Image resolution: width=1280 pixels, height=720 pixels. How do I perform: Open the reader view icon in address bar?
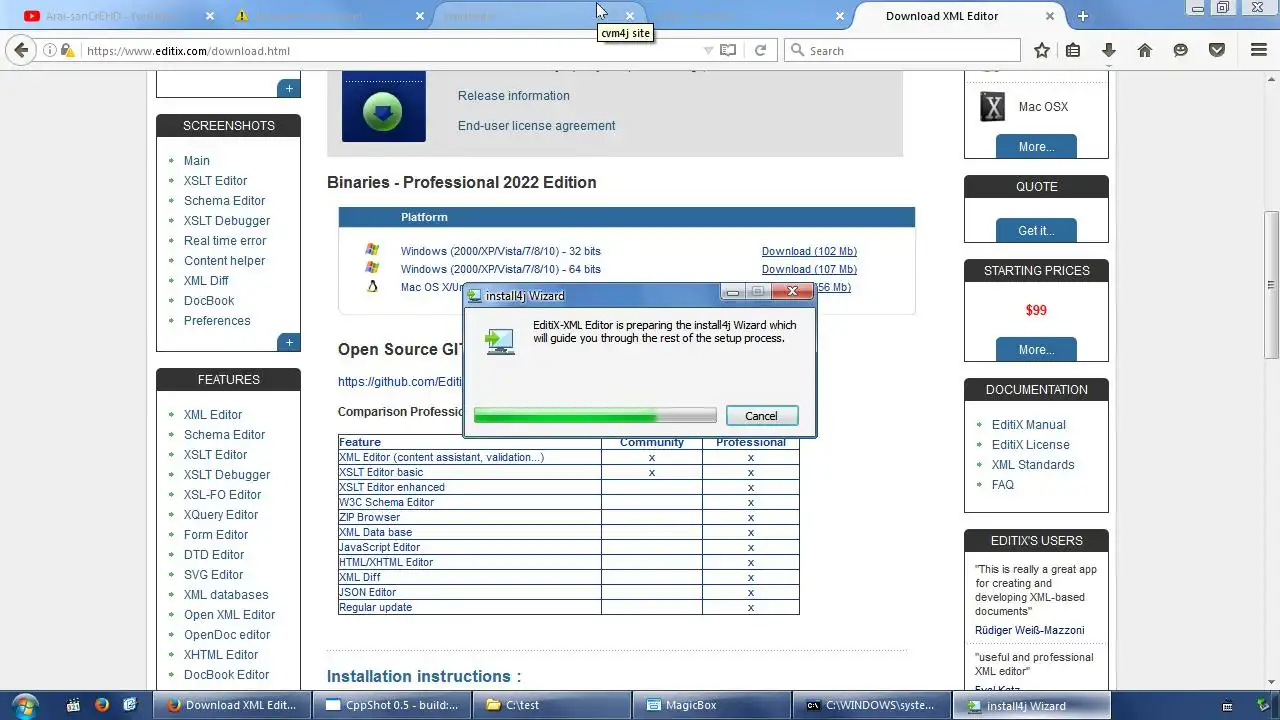pyautogui.click(x=728, y=50)
